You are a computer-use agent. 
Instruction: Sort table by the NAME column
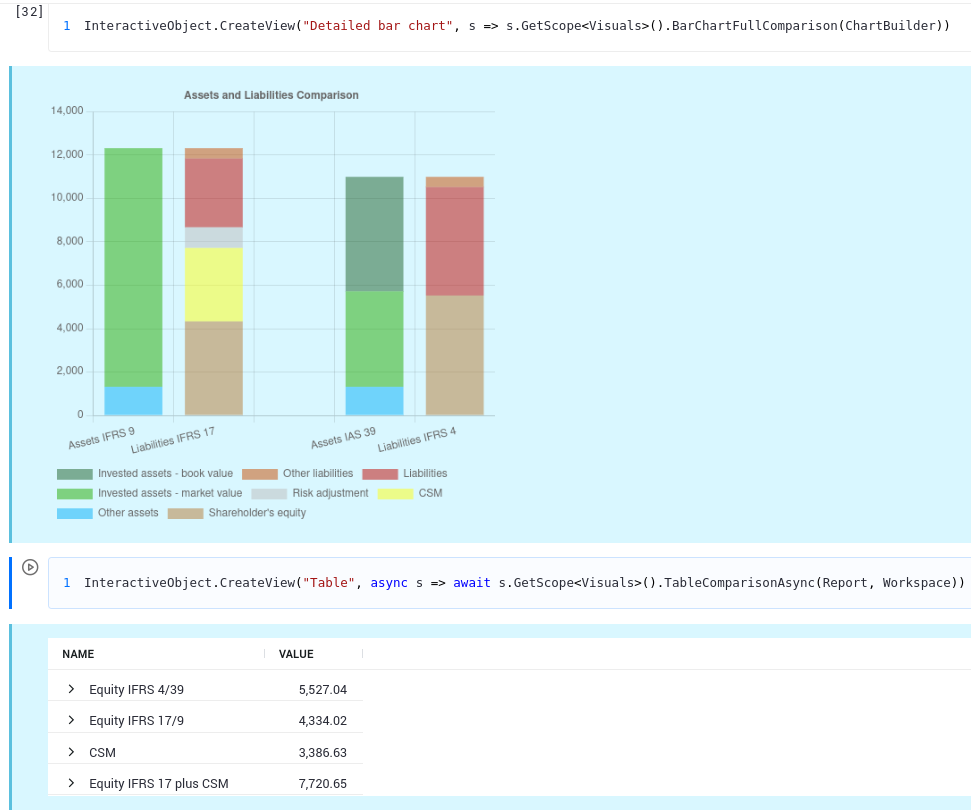pyautogui.click(x=77, y=654)
